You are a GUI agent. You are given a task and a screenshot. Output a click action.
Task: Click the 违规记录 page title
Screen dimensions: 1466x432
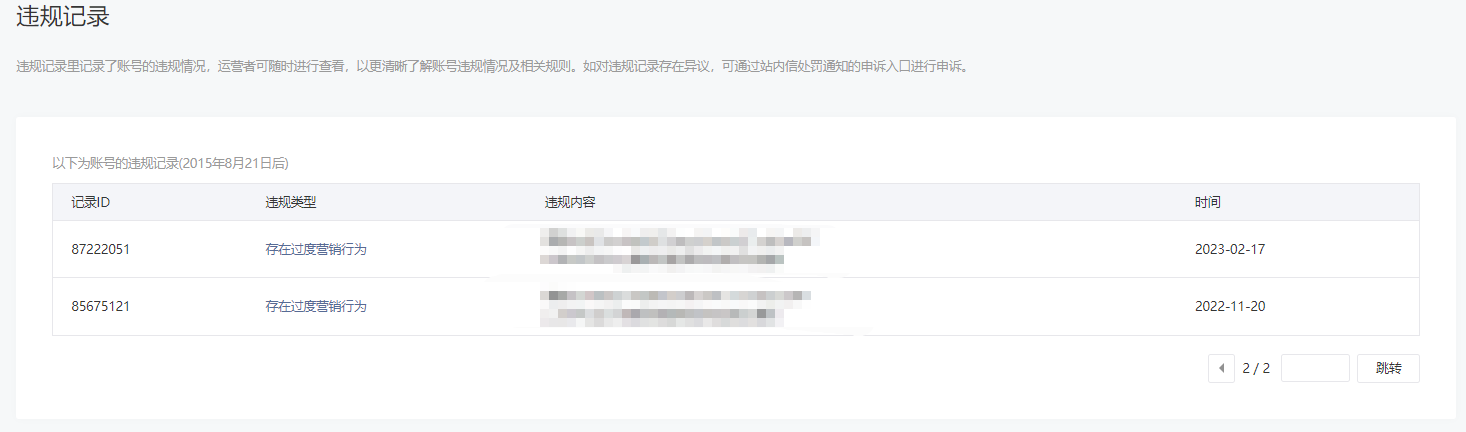(x=63, y=16)
